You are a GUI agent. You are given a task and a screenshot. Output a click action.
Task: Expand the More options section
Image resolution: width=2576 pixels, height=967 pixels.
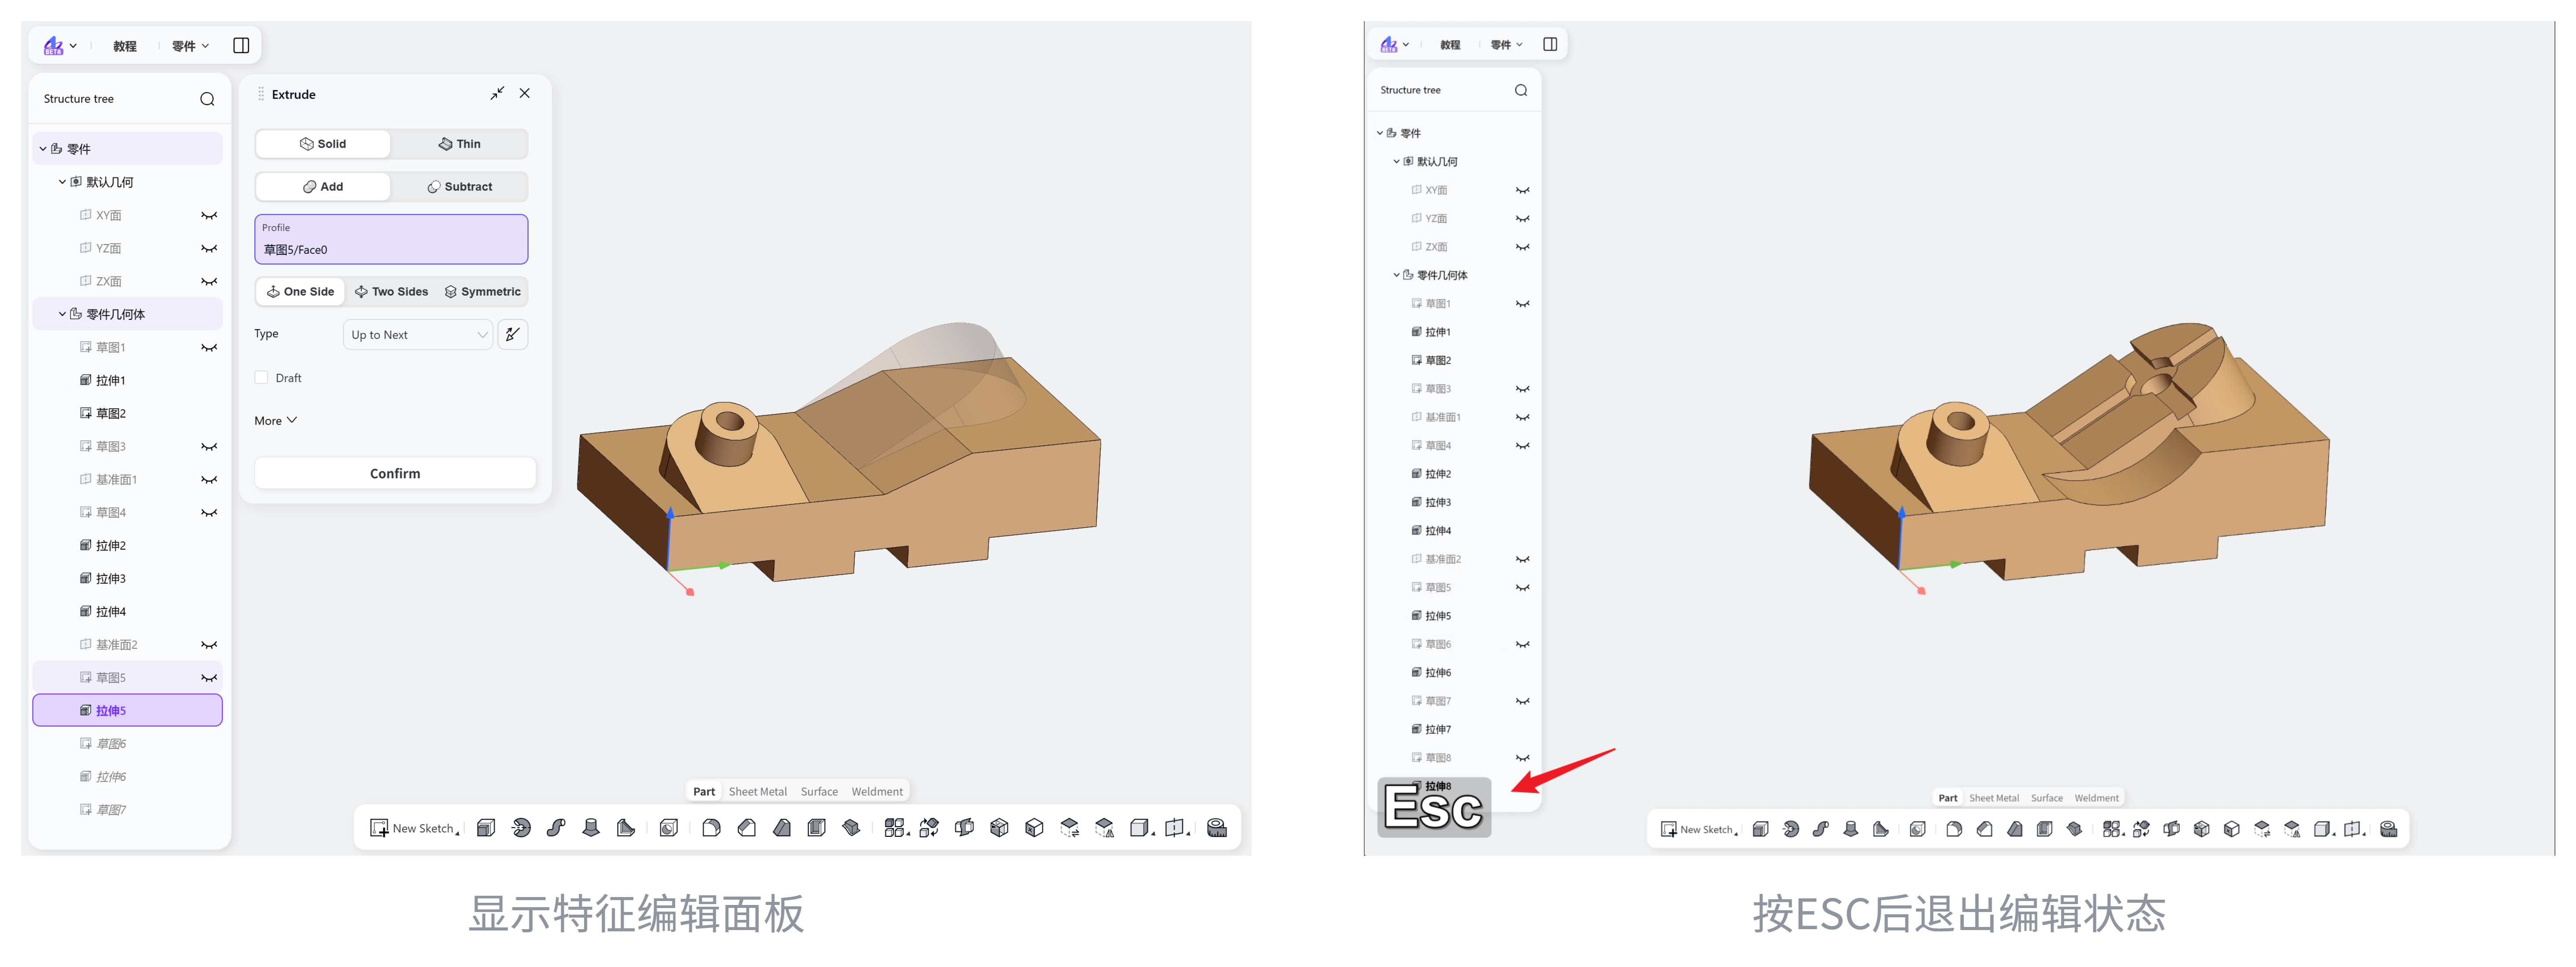tap(276, 421)
